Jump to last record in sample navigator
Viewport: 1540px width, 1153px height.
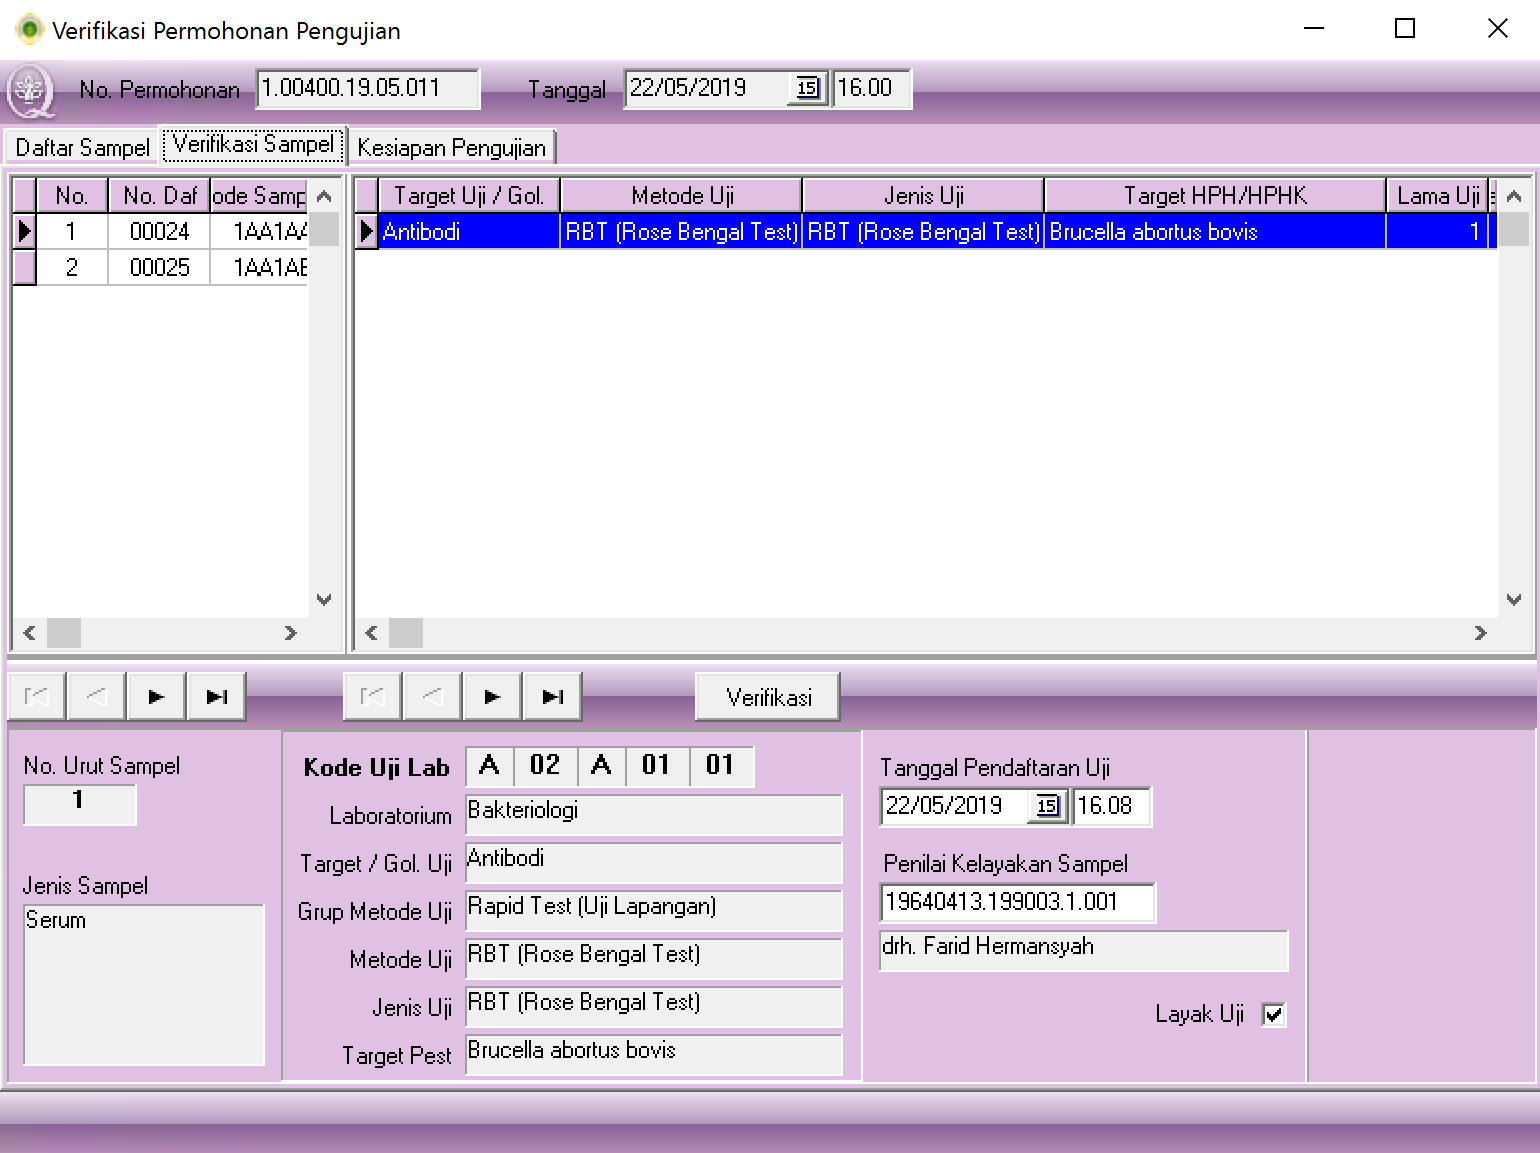click(216, 697)
